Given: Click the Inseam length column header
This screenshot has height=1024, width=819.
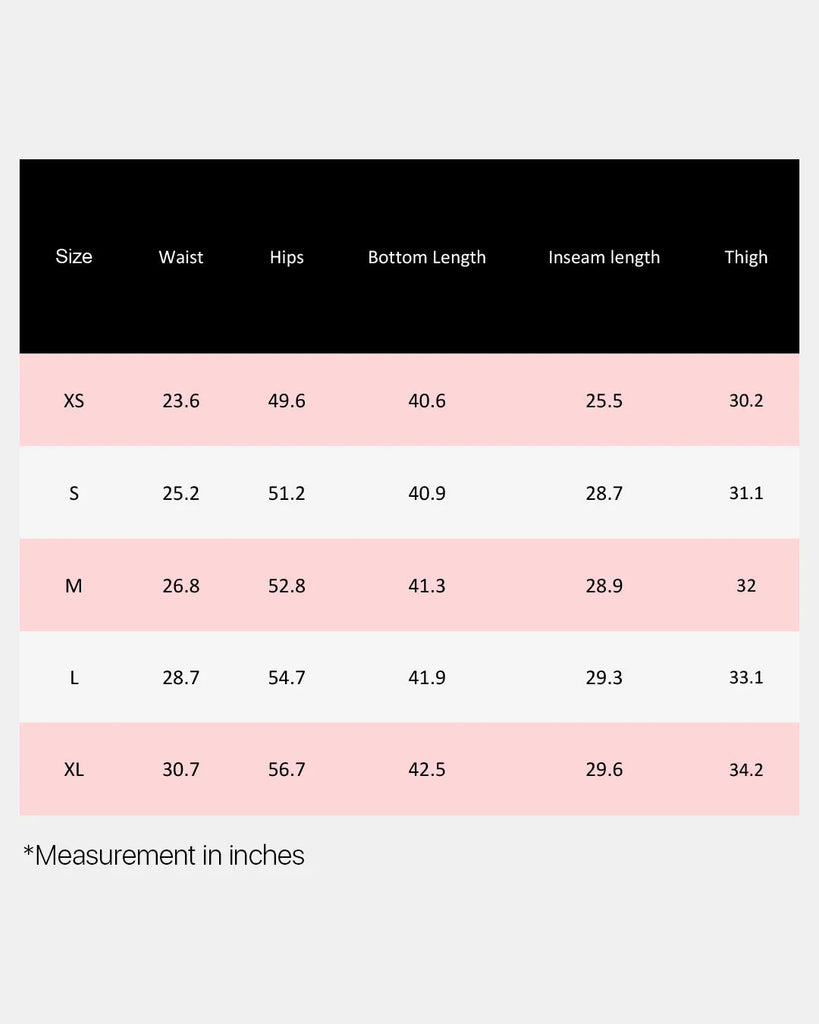Looking at the screenshot, I should (604, 257).
